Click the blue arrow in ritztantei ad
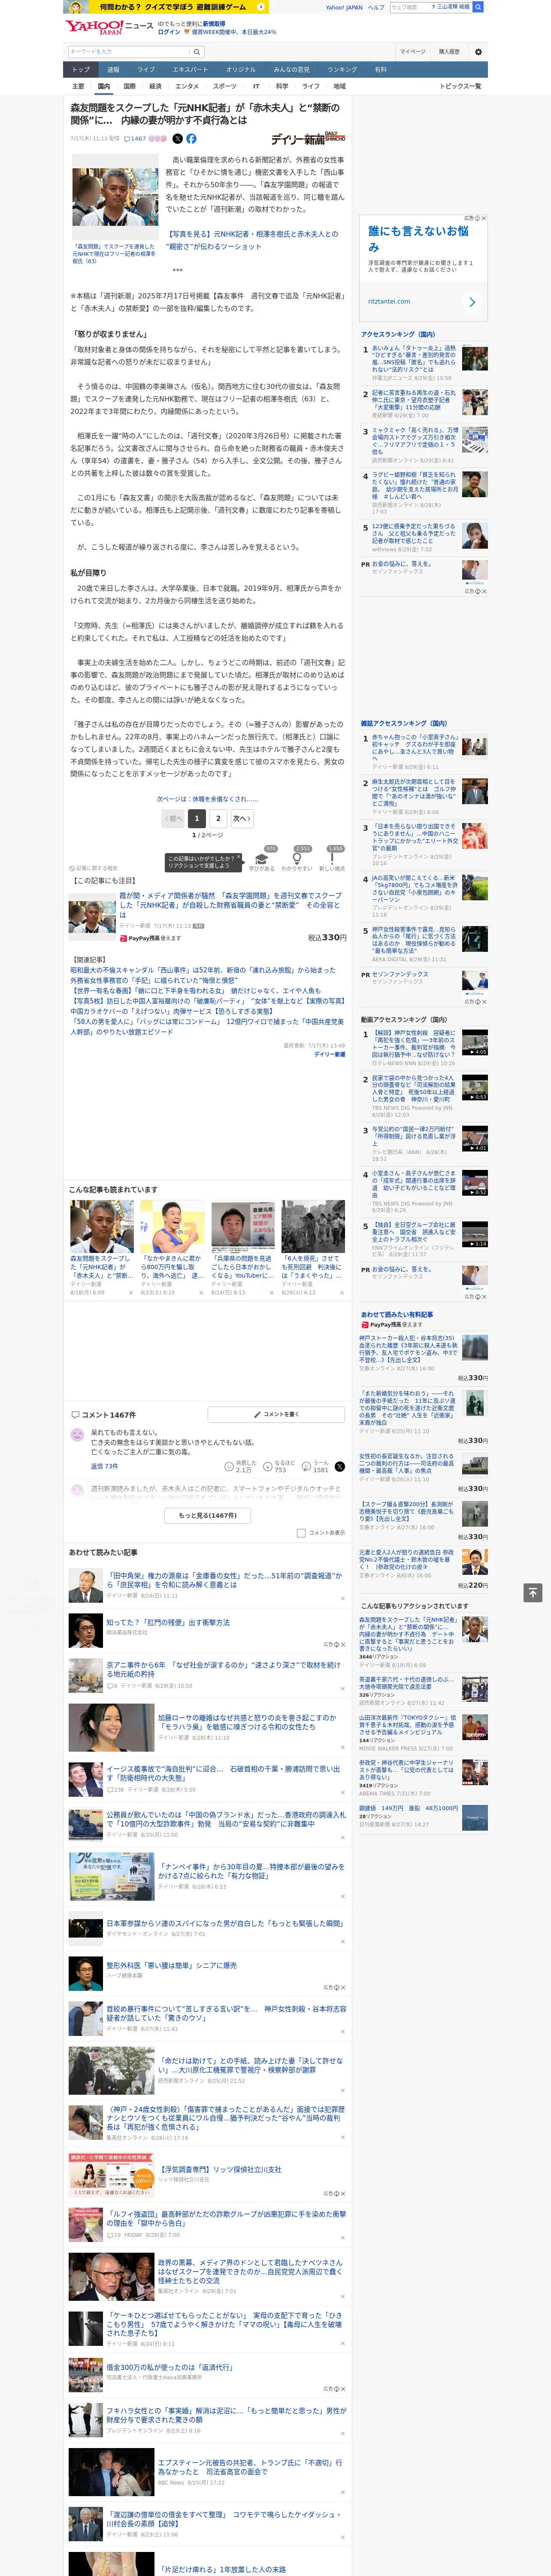 [x=471, y=301]
